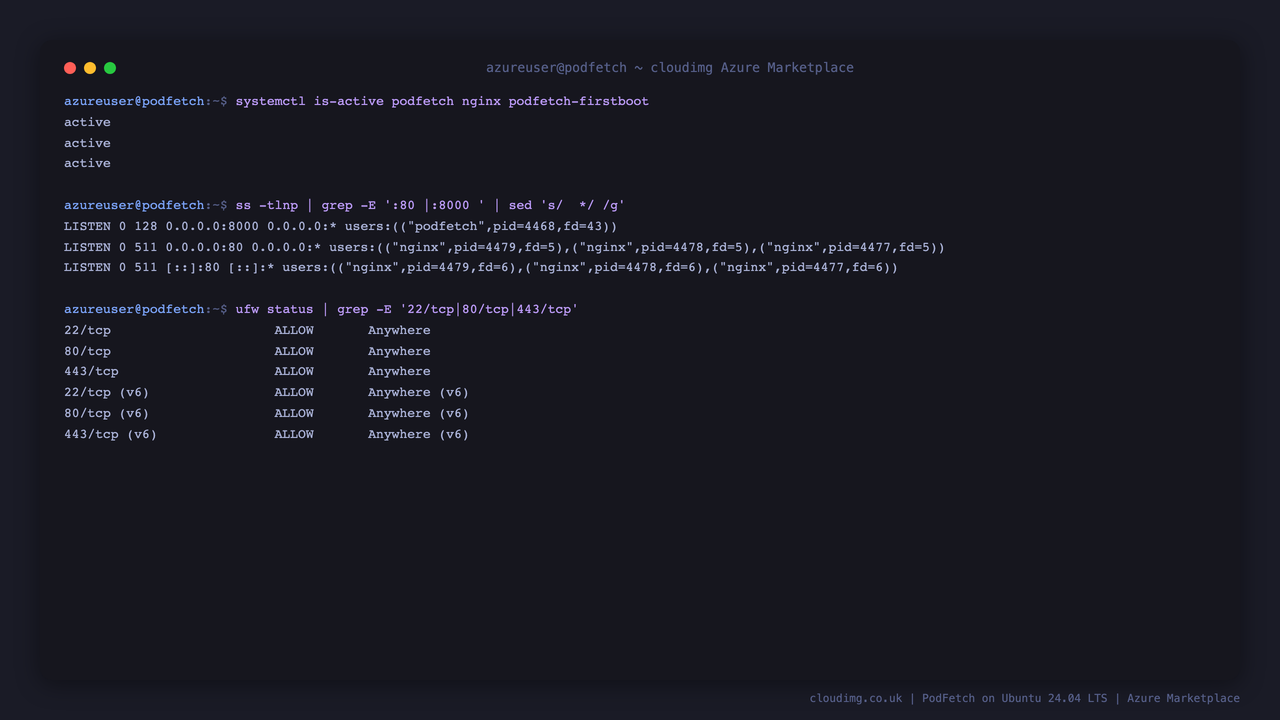Screen dimensions: 1280x720
Task: Click the '80/tcp' rule without v6
Action: 247,351
